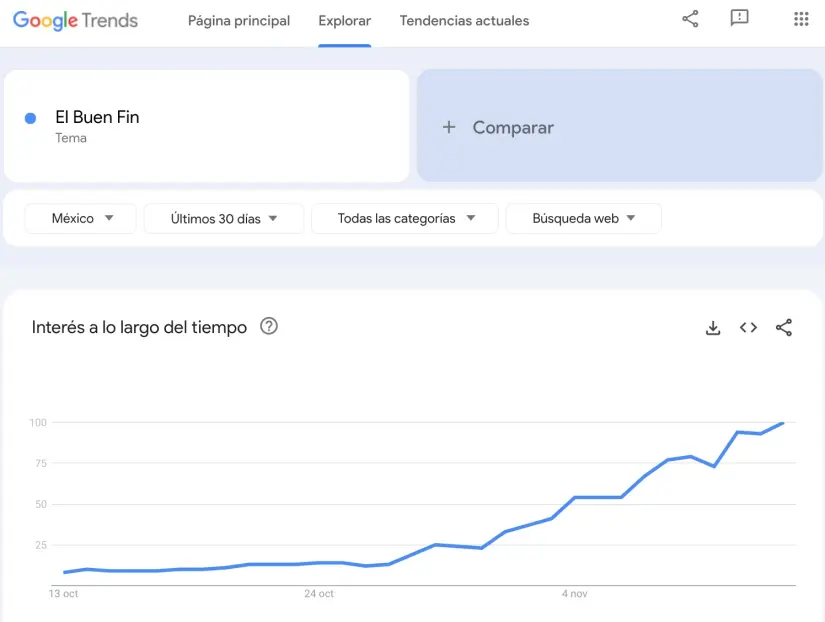Image resolution: width=825 pixels, height=622 pixels.
Task: Click the plus icon in Comparar
Action: coord(449,127)
